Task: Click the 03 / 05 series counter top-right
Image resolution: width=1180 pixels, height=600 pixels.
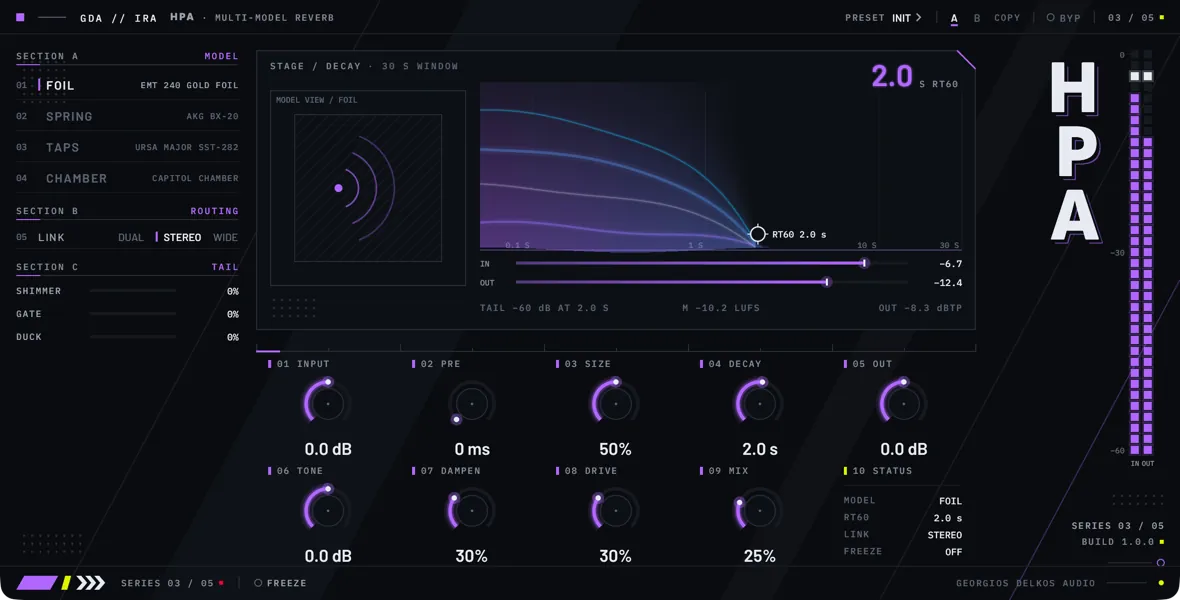Action: click(x=1130, y=17)
